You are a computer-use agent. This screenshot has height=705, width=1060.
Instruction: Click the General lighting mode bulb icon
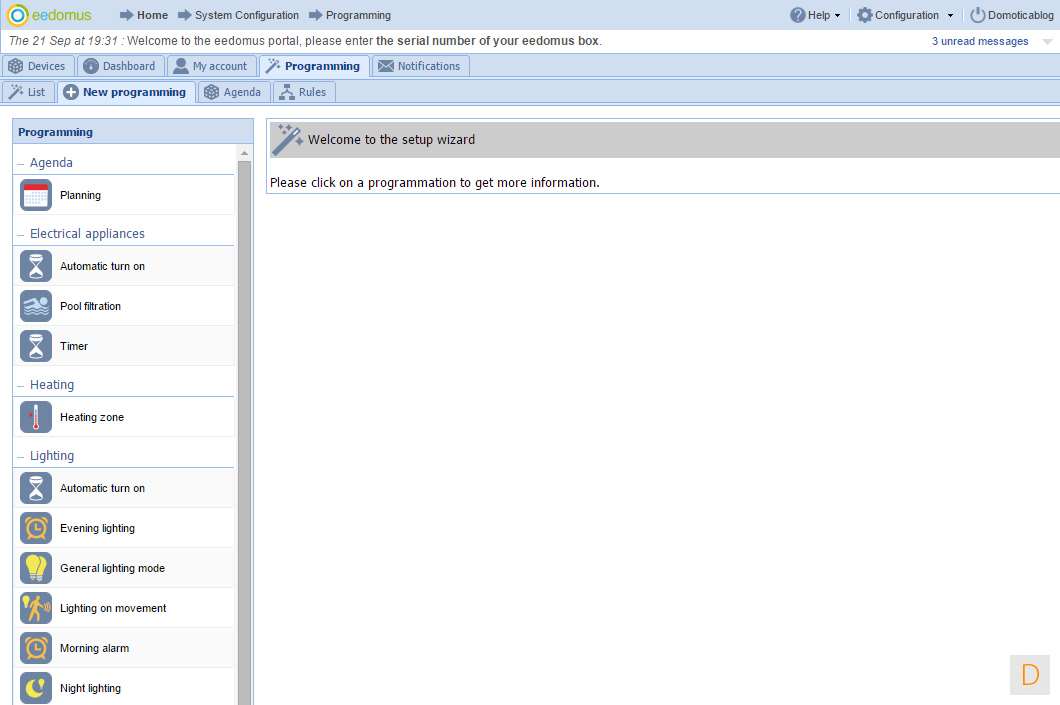pyautogui.click(x=36, y=568)
